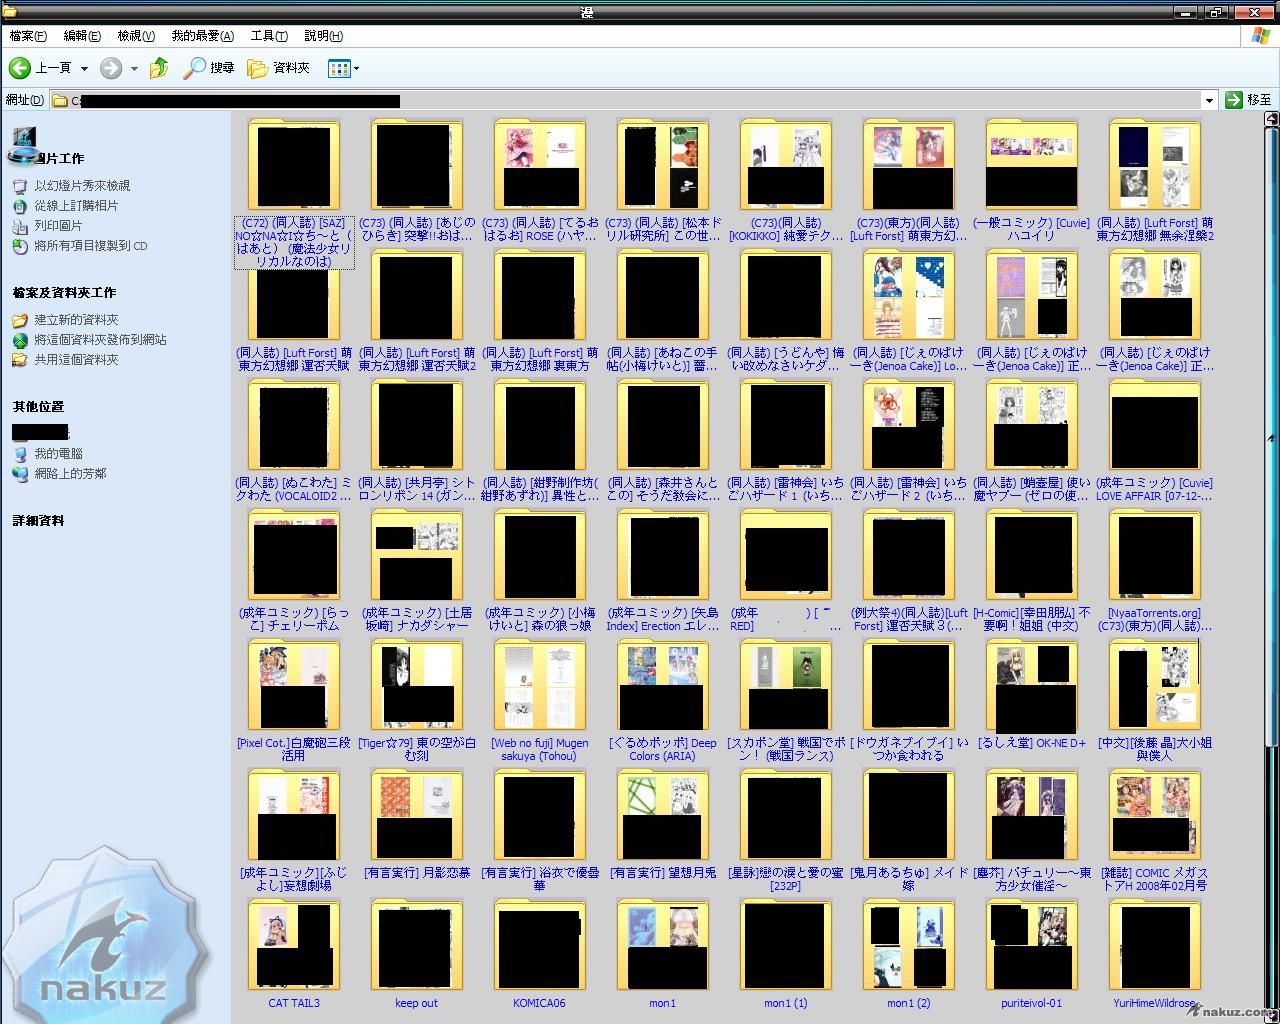Open the 工具(T) menu

click(269, 36)
